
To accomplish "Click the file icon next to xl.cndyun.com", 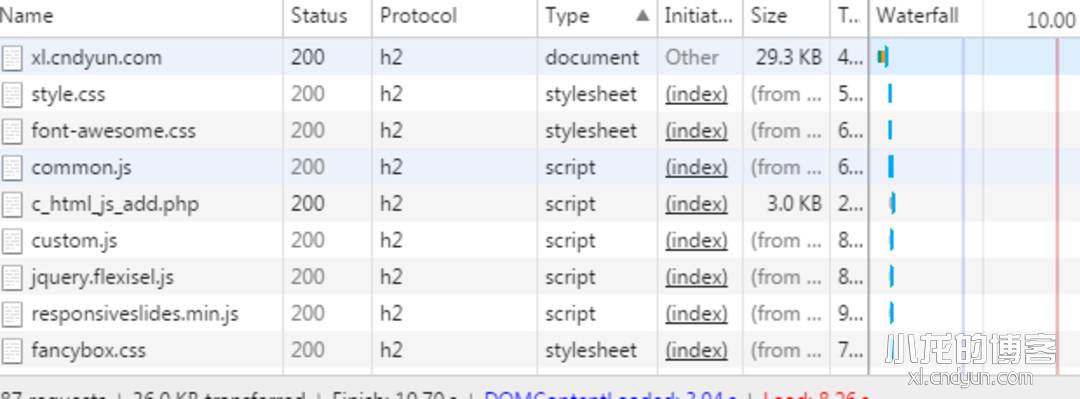I will (x=12, y=58).
